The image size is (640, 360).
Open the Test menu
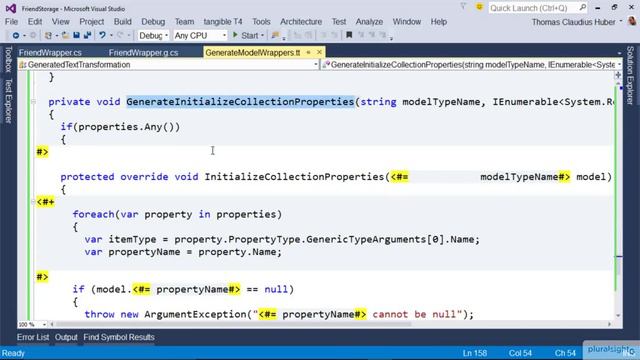(339, 22)
